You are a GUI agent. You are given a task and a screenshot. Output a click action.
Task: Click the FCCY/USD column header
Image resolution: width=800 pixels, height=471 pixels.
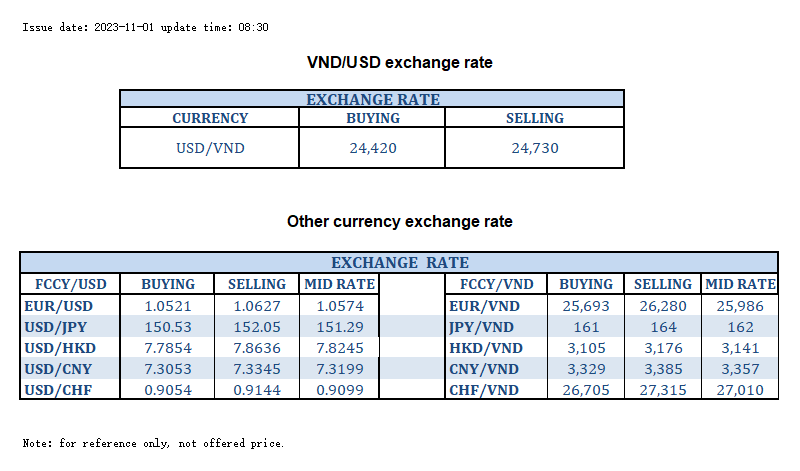pyautogui.click(x=64, y=284)
